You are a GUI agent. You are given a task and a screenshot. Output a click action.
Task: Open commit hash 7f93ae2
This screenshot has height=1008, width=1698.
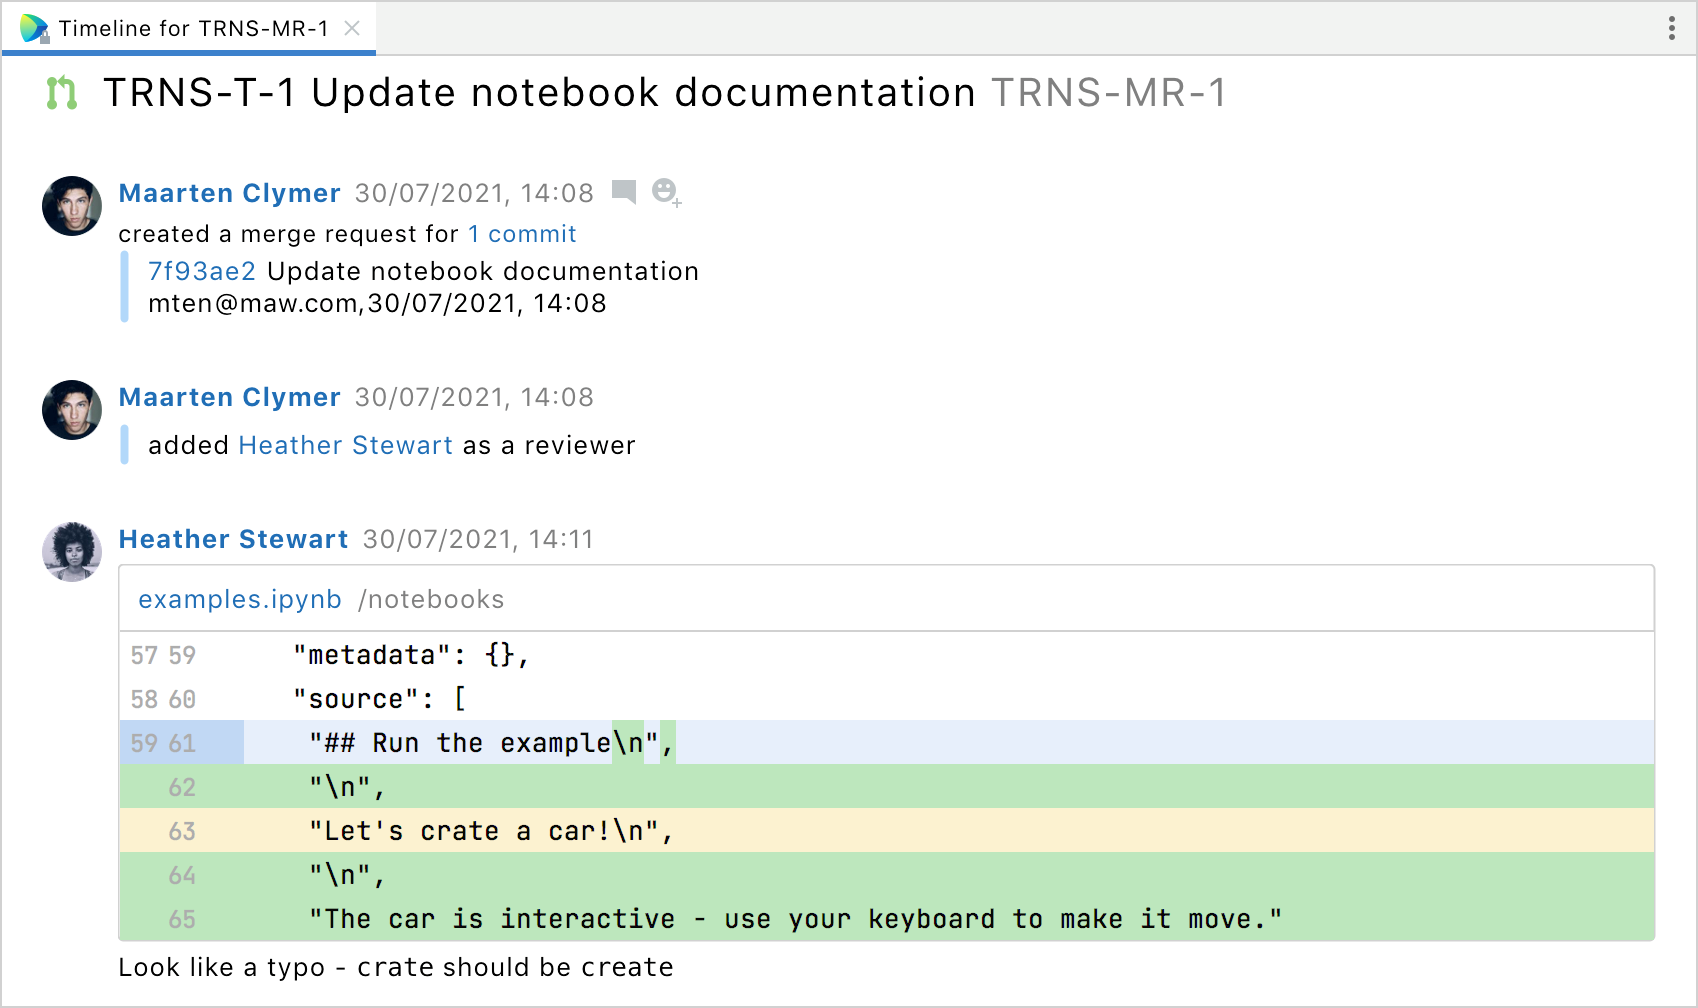[x=202, y=271]
